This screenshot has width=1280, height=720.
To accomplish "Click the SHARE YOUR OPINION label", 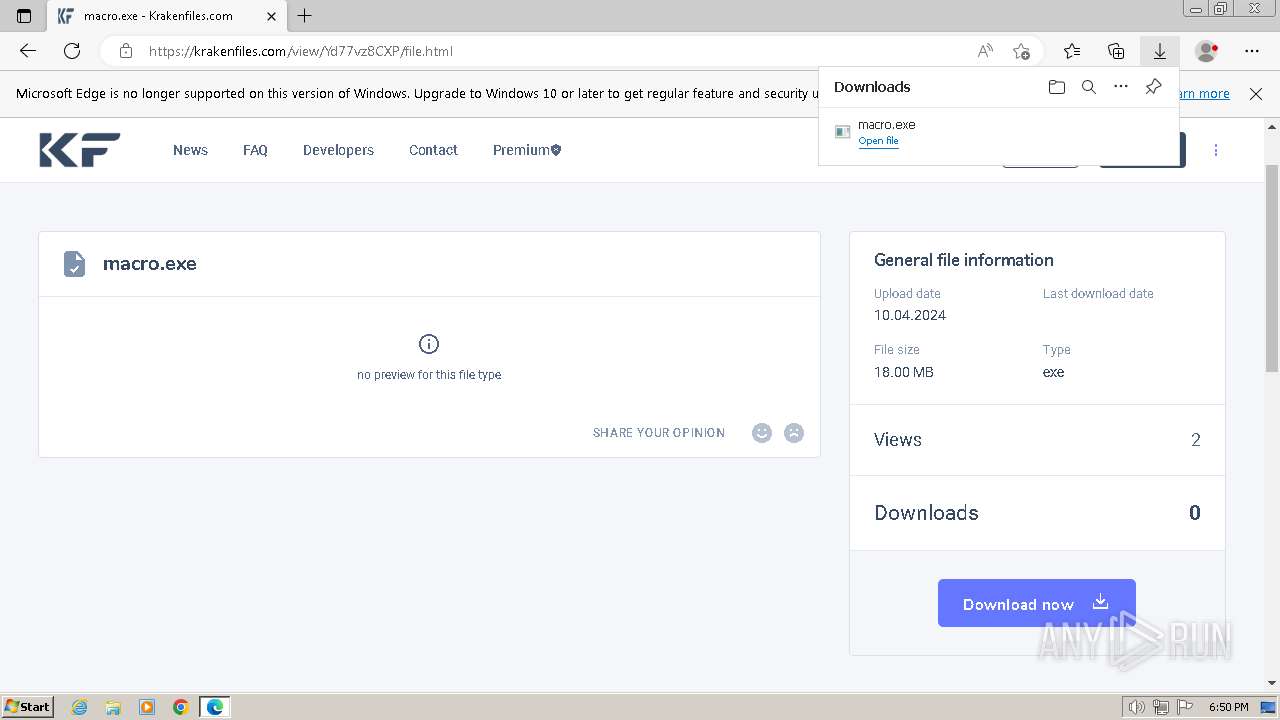I will (x=659, y=433).
